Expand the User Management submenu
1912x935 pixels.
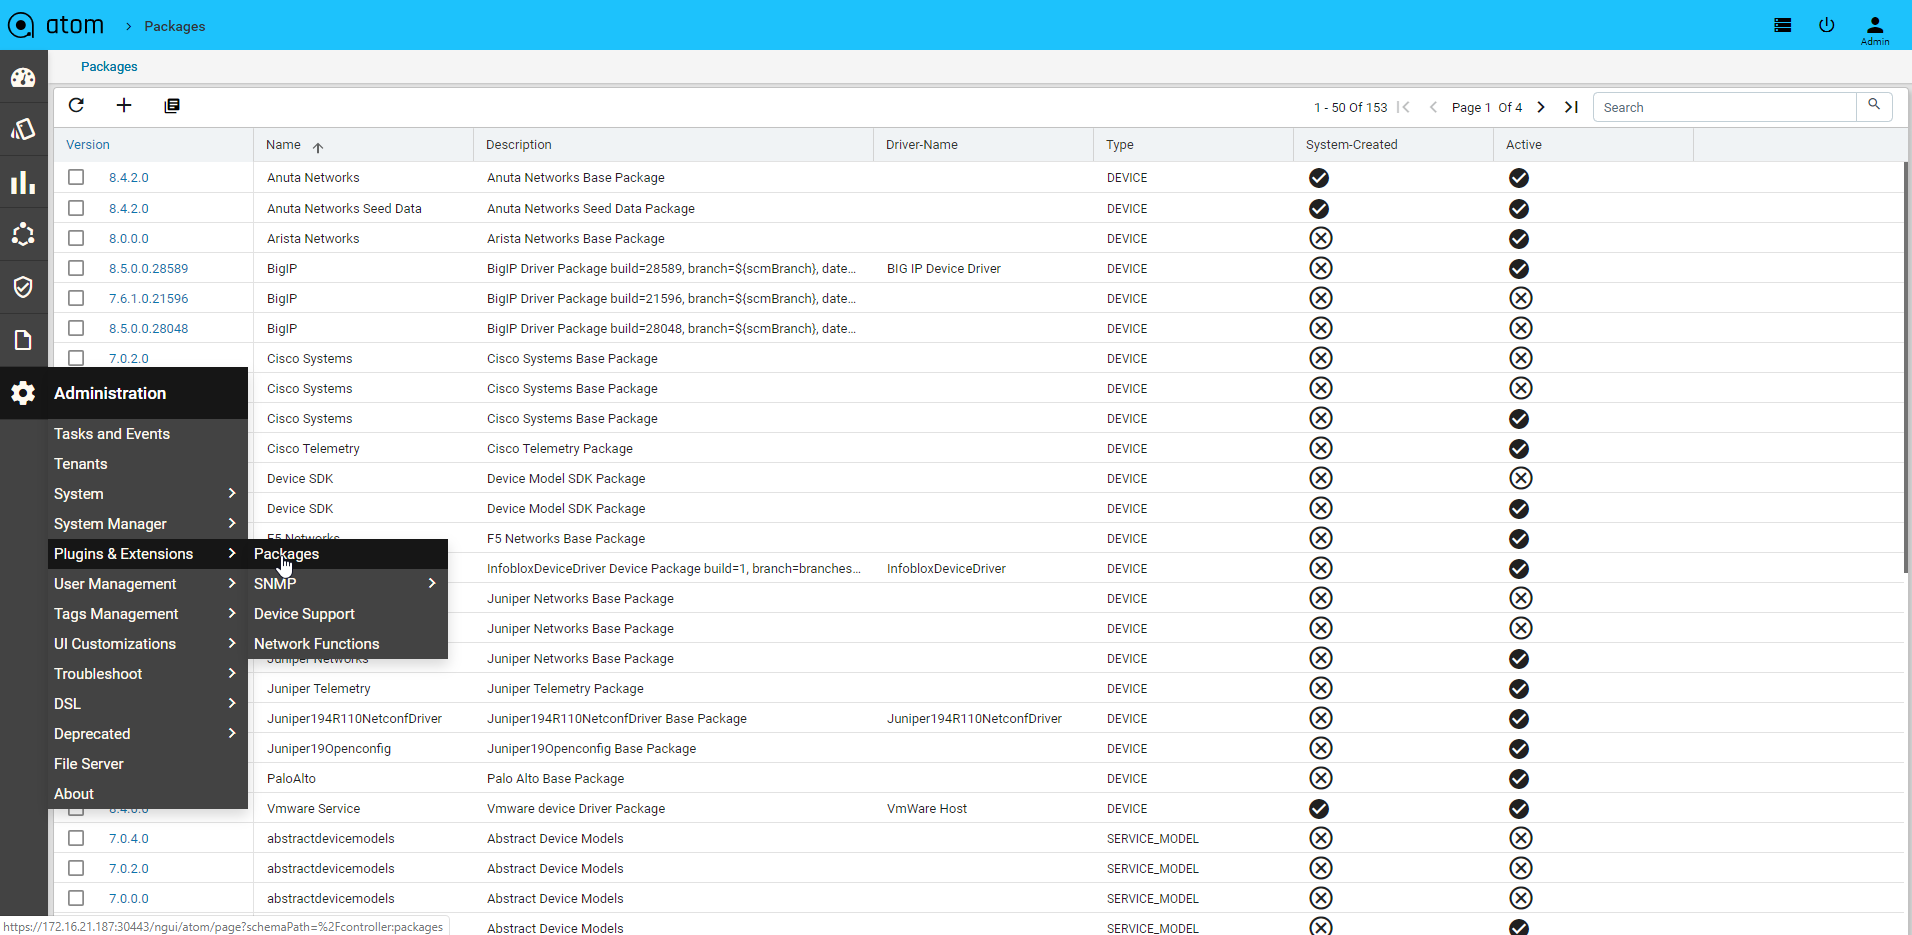point(147,584)
